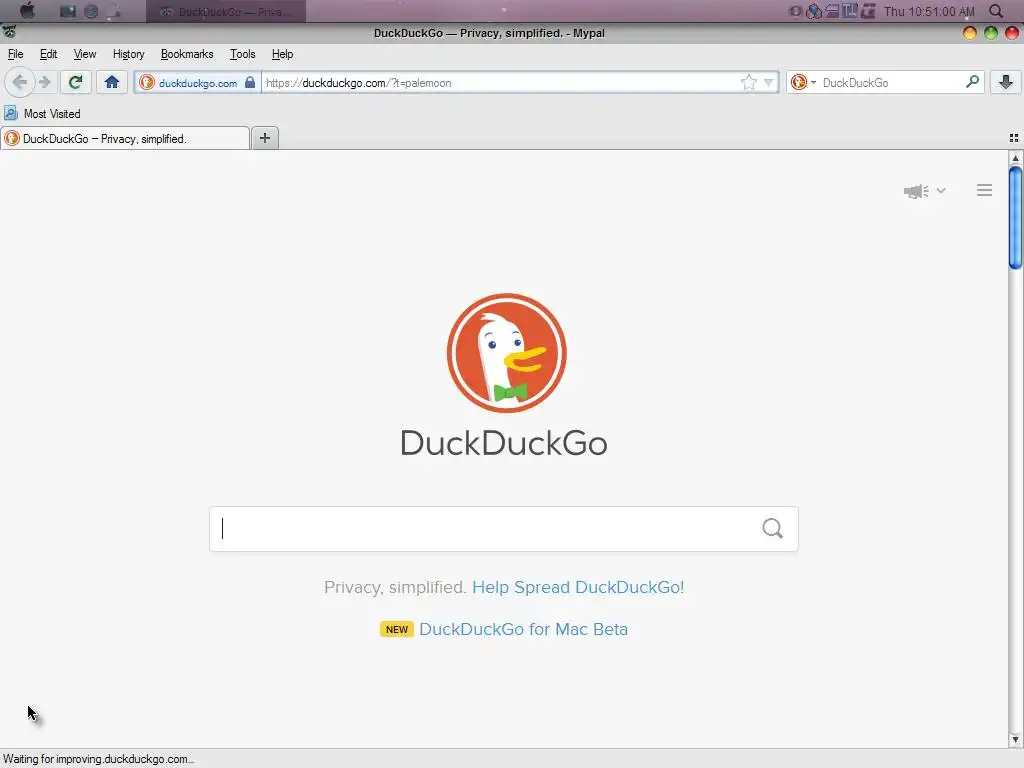Open the Help menu
1024x768 pixels.
pyautogui.click(x=282, y=54)
